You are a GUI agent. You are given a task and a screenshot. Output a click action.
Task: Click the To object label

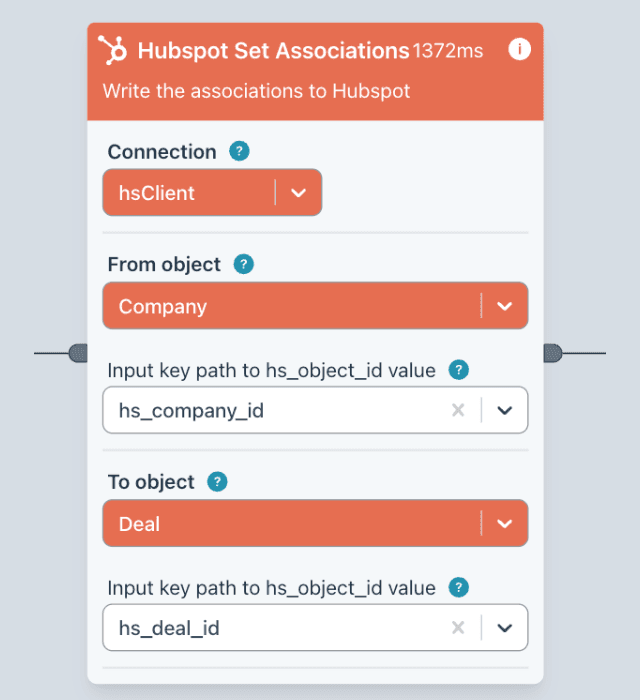151,482
